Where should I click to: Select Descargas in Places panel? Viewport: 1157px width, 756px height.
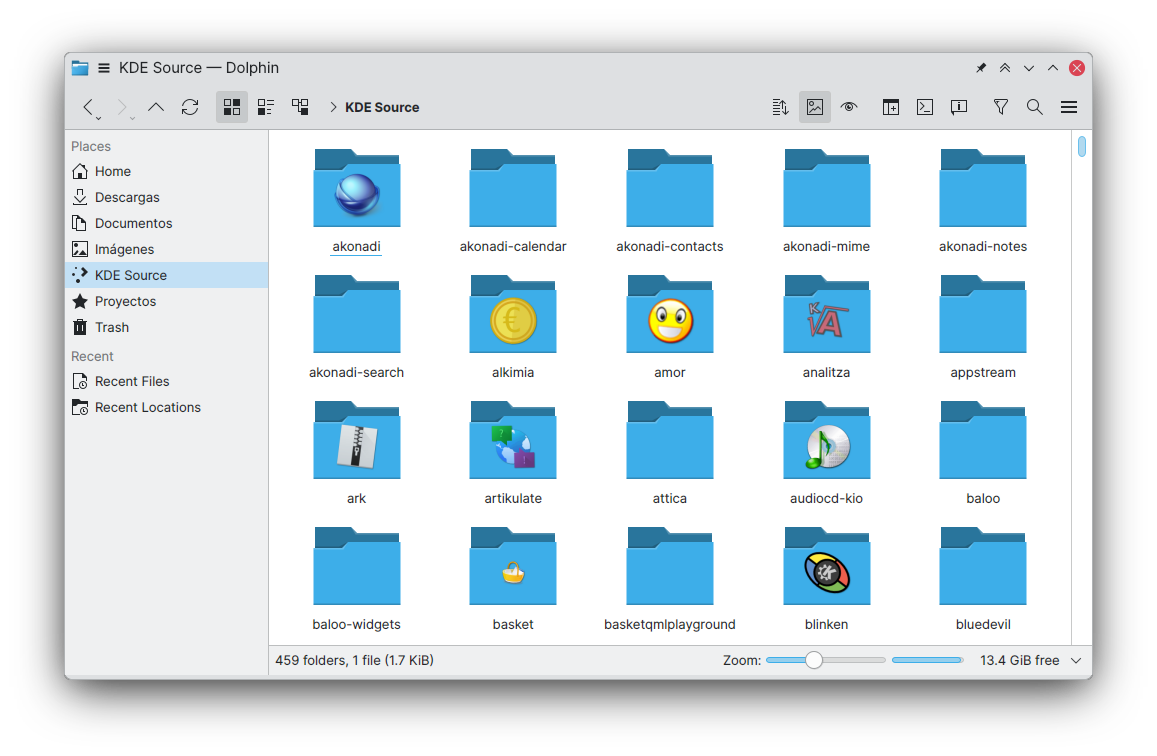(127, 197)
